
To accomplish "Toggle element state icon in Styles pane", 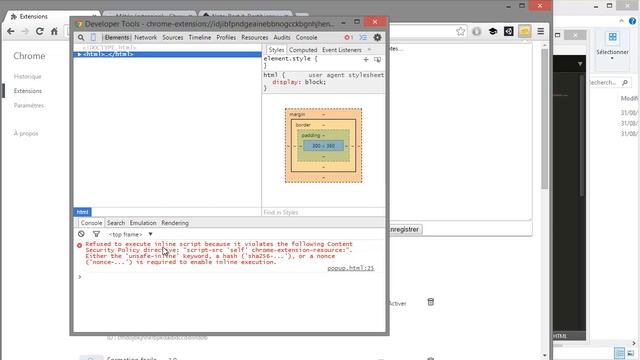I will point(378,60).
